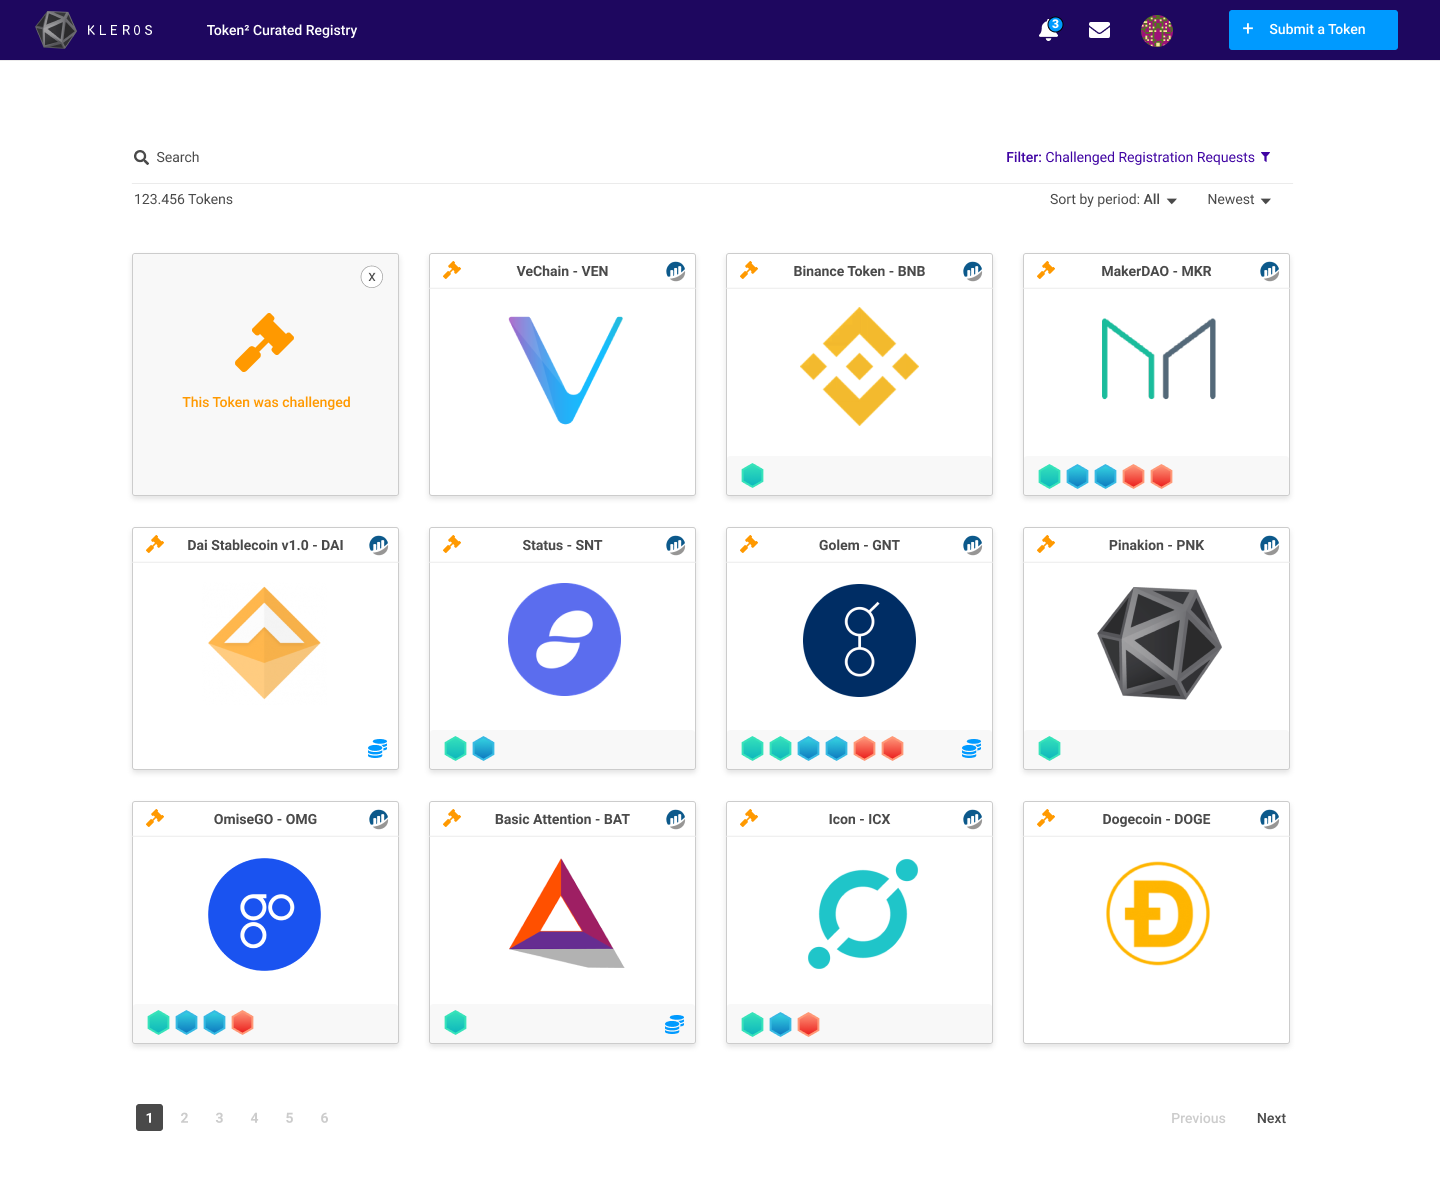Go to page 5

(x=289, y=1118)
